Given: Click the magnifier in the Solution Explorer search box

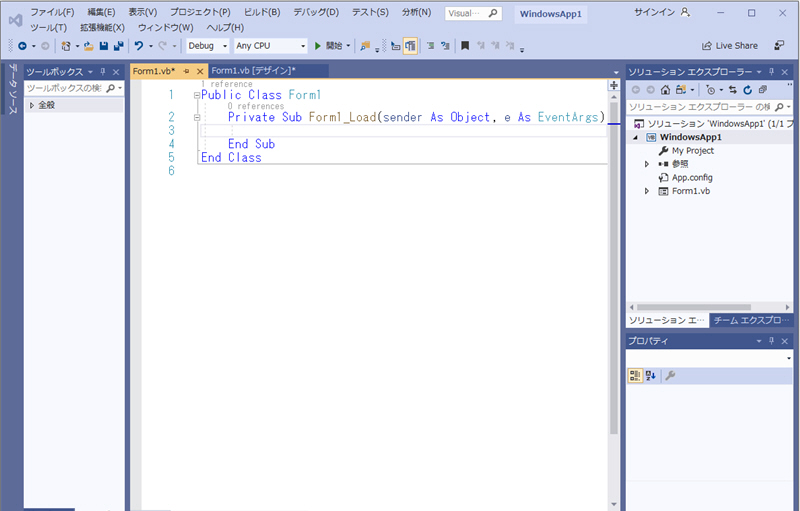Looking at the screenshot, I should tap(779, 107).
